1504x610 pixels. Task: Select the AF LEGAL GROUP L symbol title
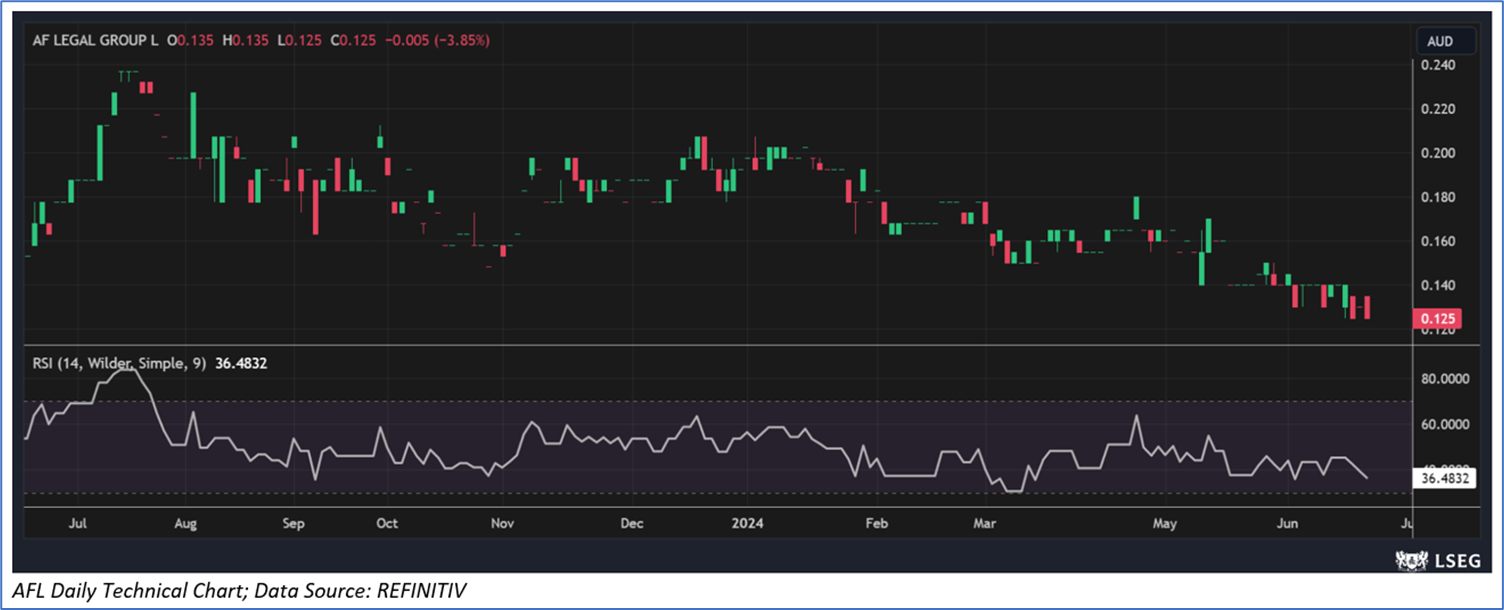[x=93, y=41]
